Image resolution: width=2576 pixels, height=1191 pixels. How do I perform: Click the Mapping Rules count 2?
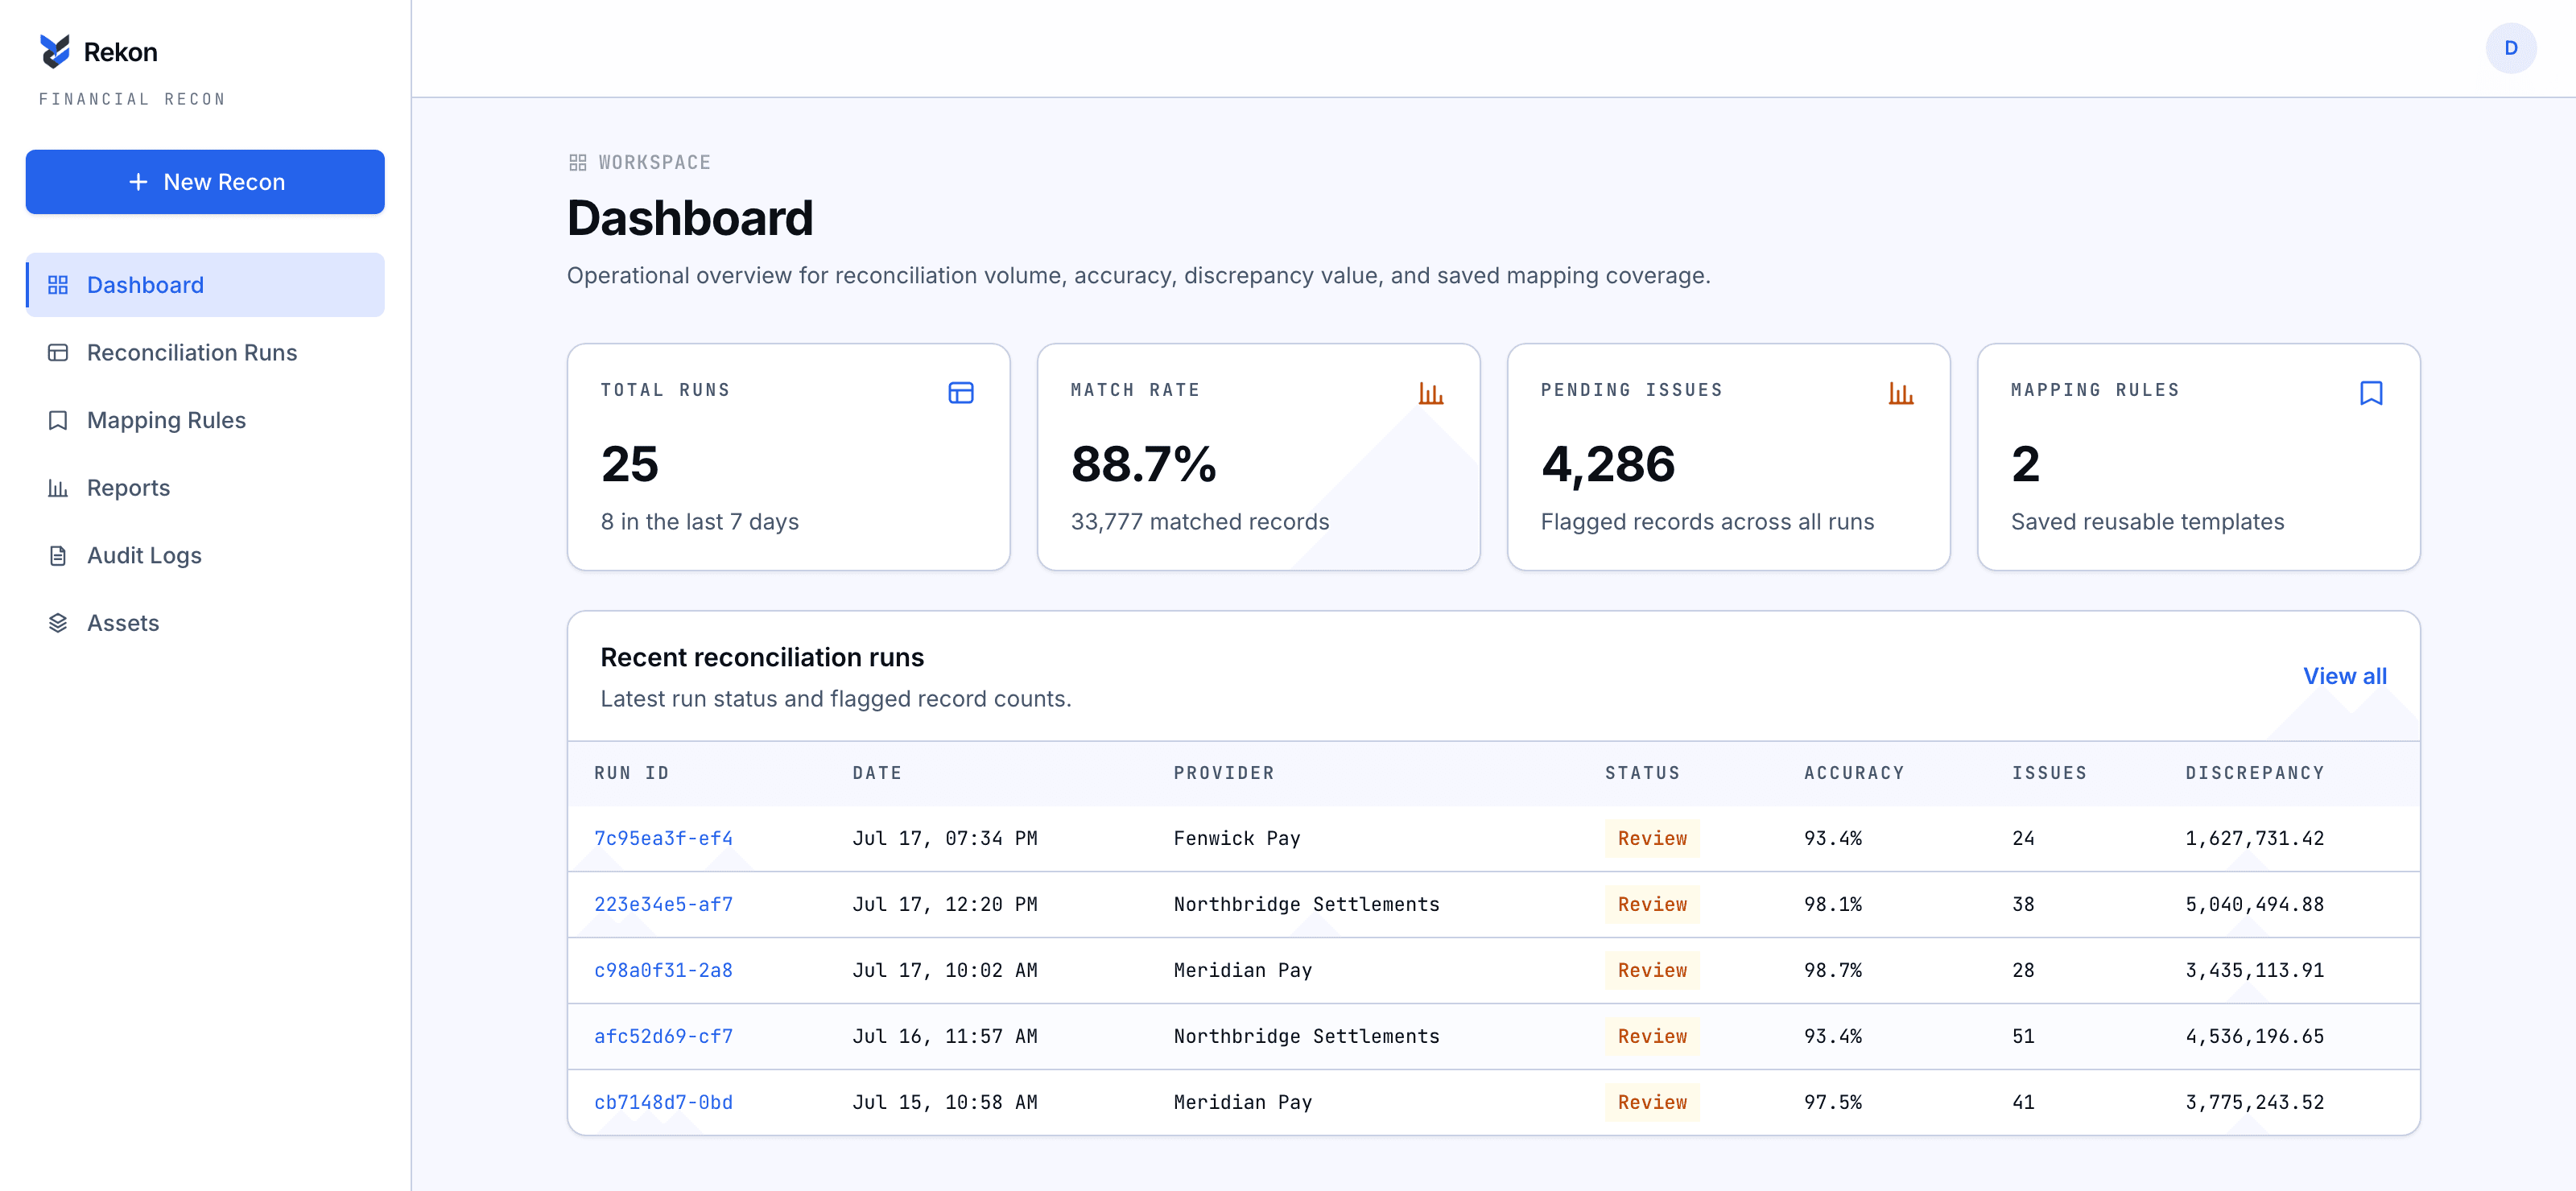[2025, 464]
